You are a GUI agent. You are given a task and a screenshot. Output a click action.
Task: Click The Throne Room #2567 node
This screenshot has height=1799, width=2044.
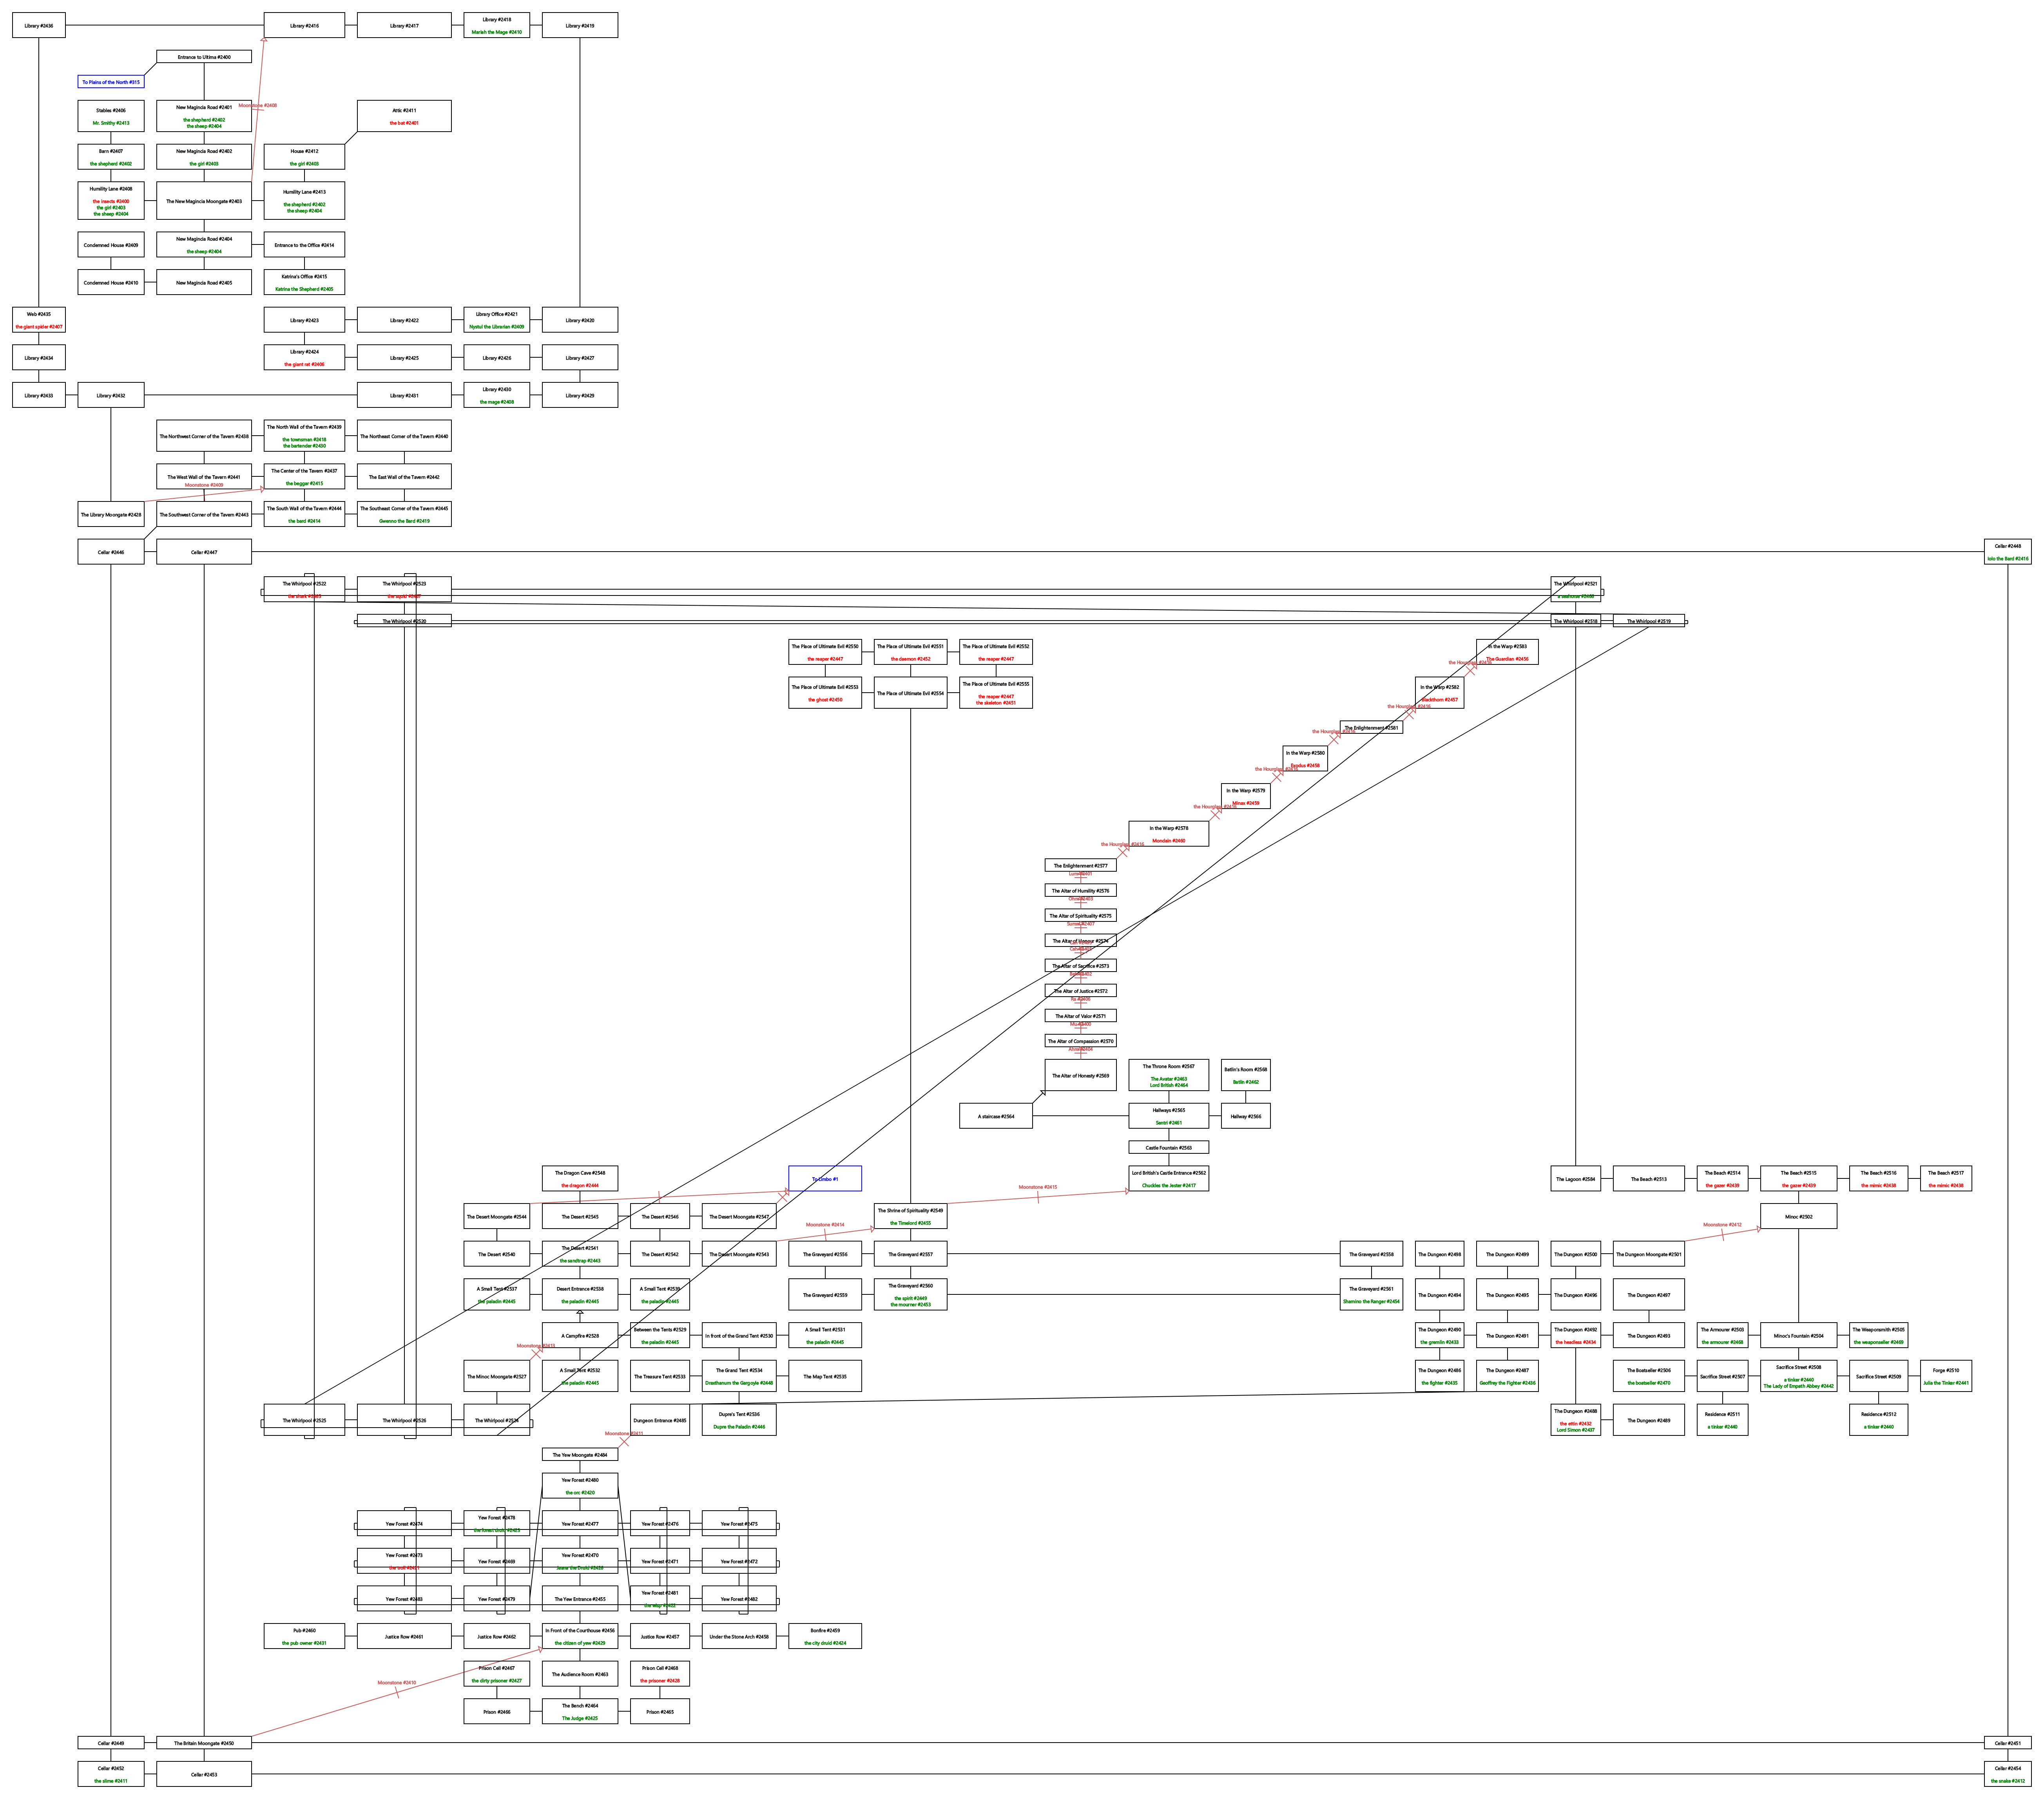[x=1168, y=1075]
